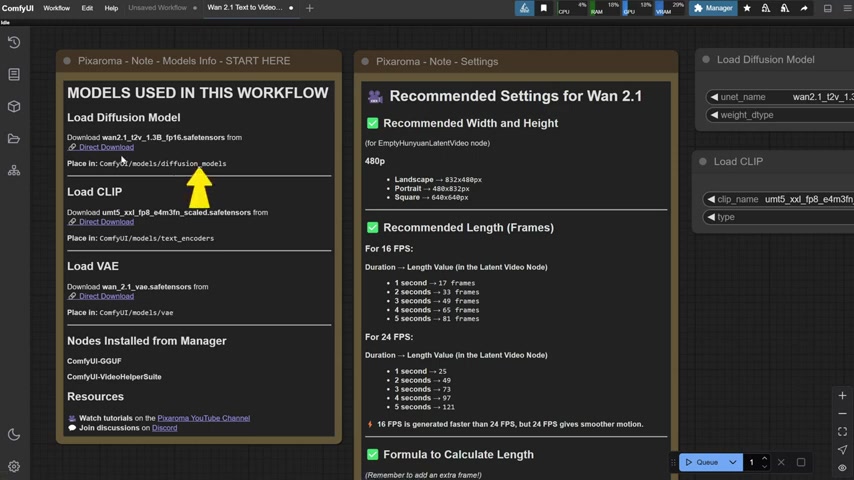The height and width of the screenshot is (480, 854).
Task: Click '5 seconds → 81 frames' list row
Action: coord(437,319)
